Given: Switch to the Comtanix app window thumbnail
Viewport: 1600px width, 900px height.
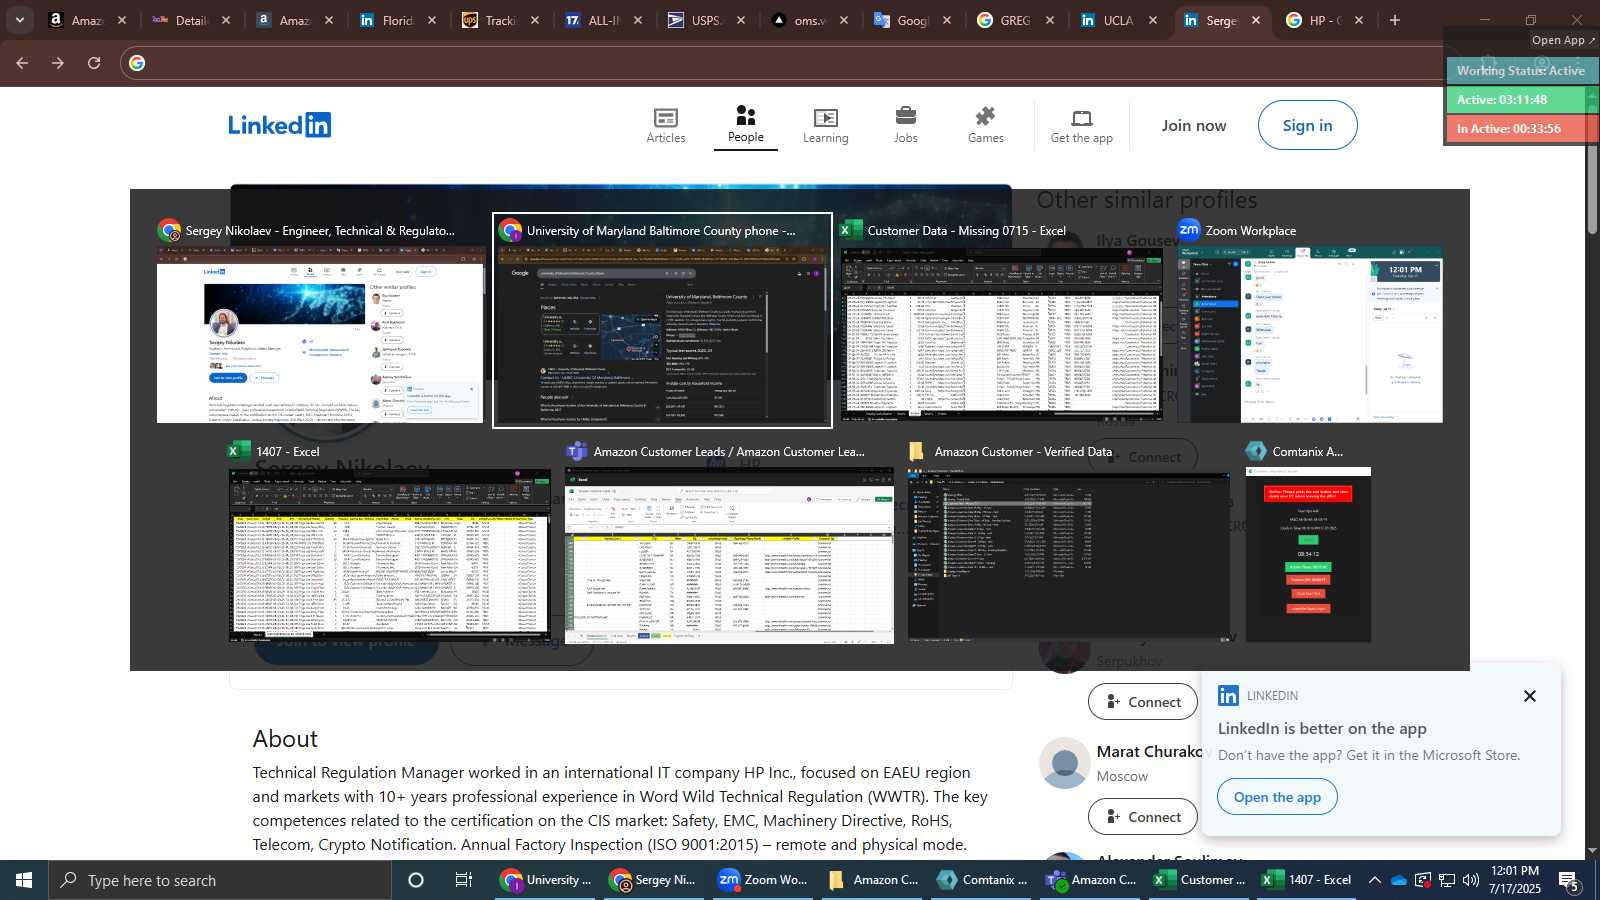Looking at the screenshot, I should tap(1308, 541).
